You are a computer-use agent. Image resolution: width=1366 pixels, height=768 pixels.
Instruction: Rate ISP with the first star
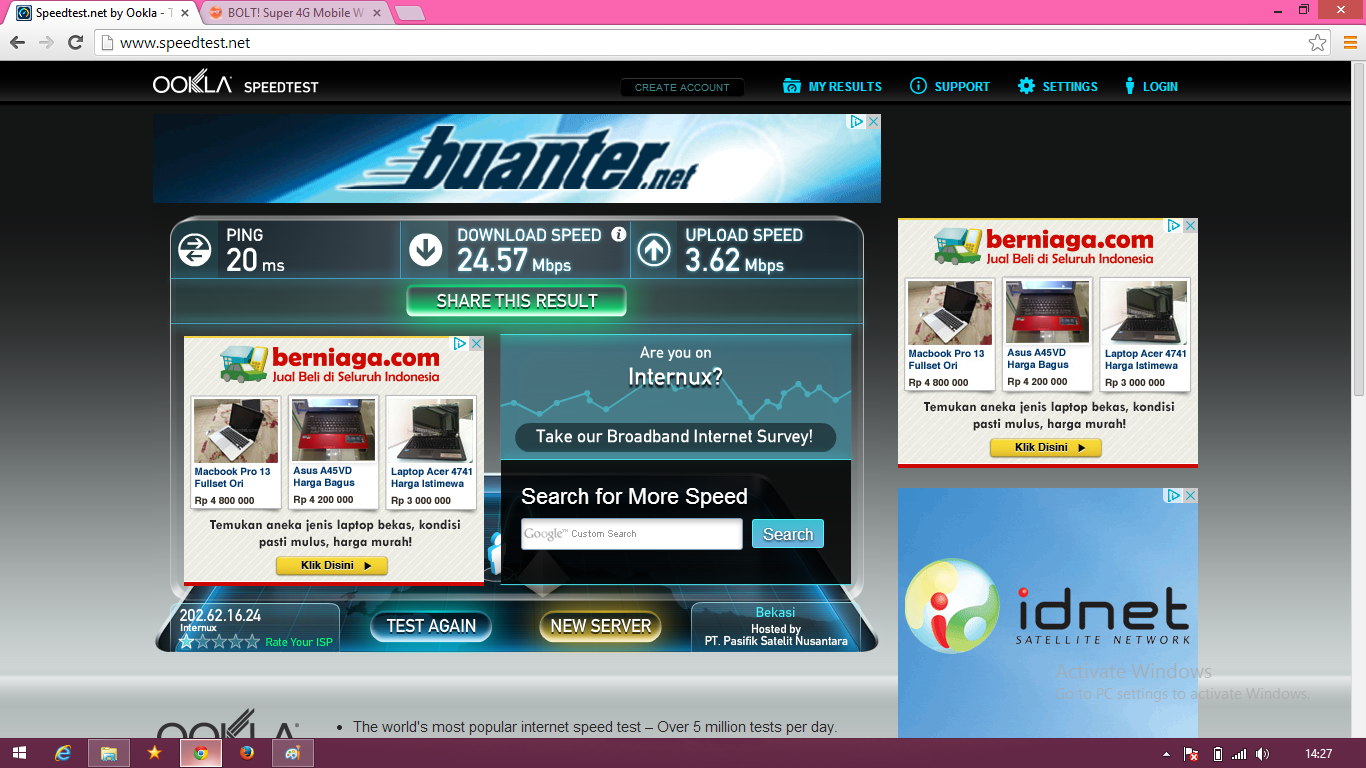[x=186, y=641]
